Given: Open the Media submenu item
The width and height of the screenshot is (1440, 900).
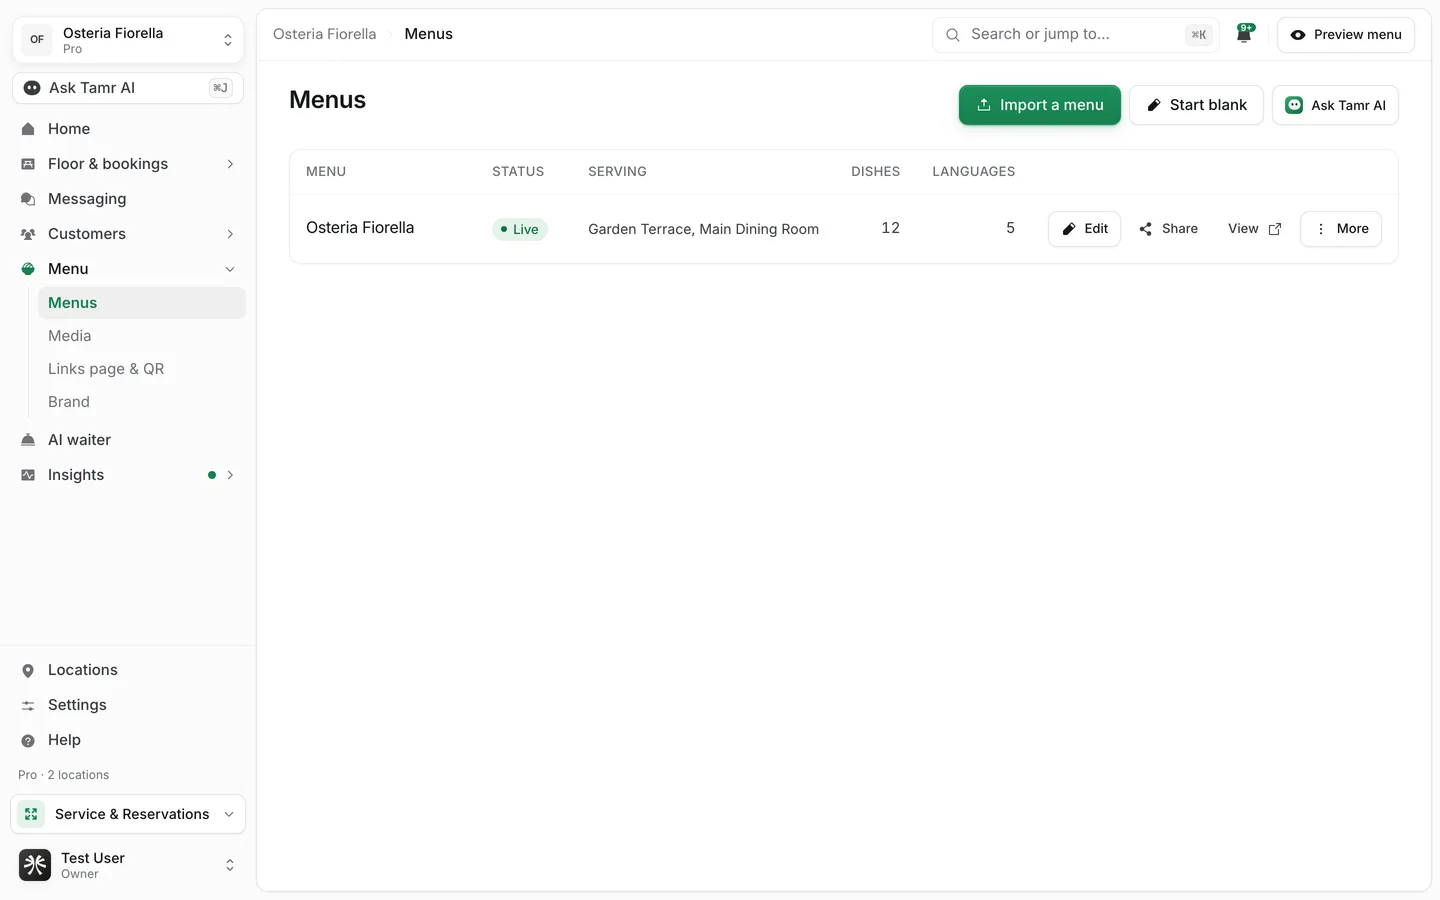Looking at the screenshot, I should (142, 336).
